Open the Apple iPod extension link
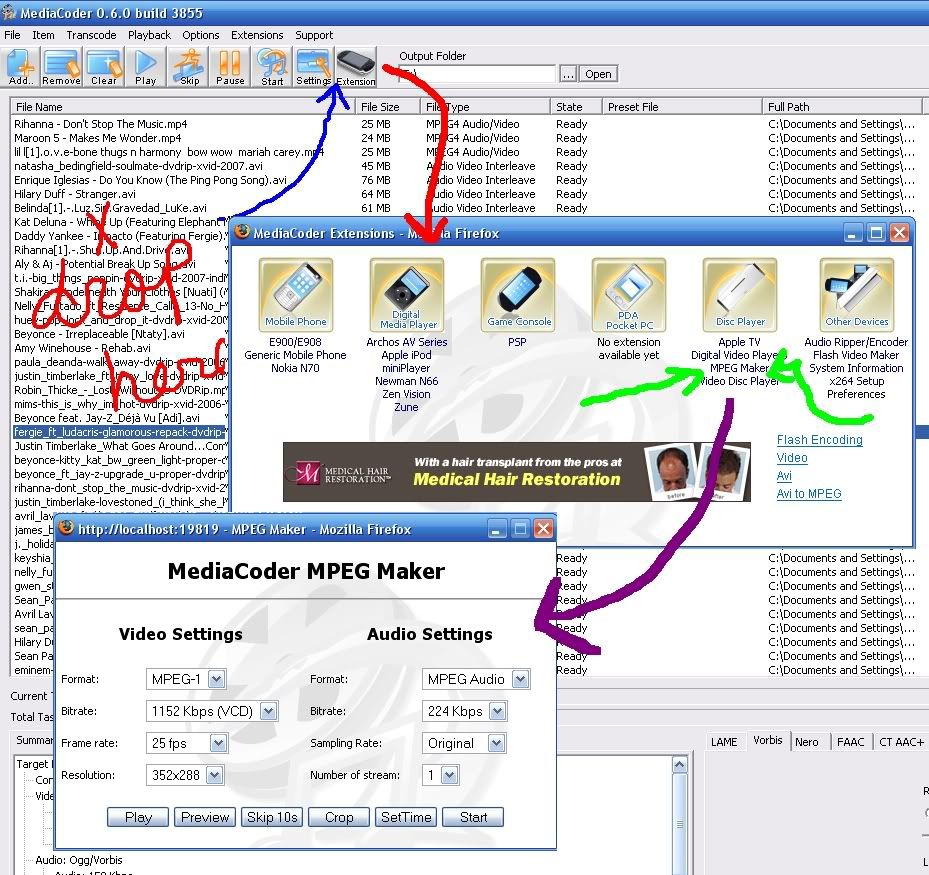The image size is (929, 875). [x=406, y=355]
